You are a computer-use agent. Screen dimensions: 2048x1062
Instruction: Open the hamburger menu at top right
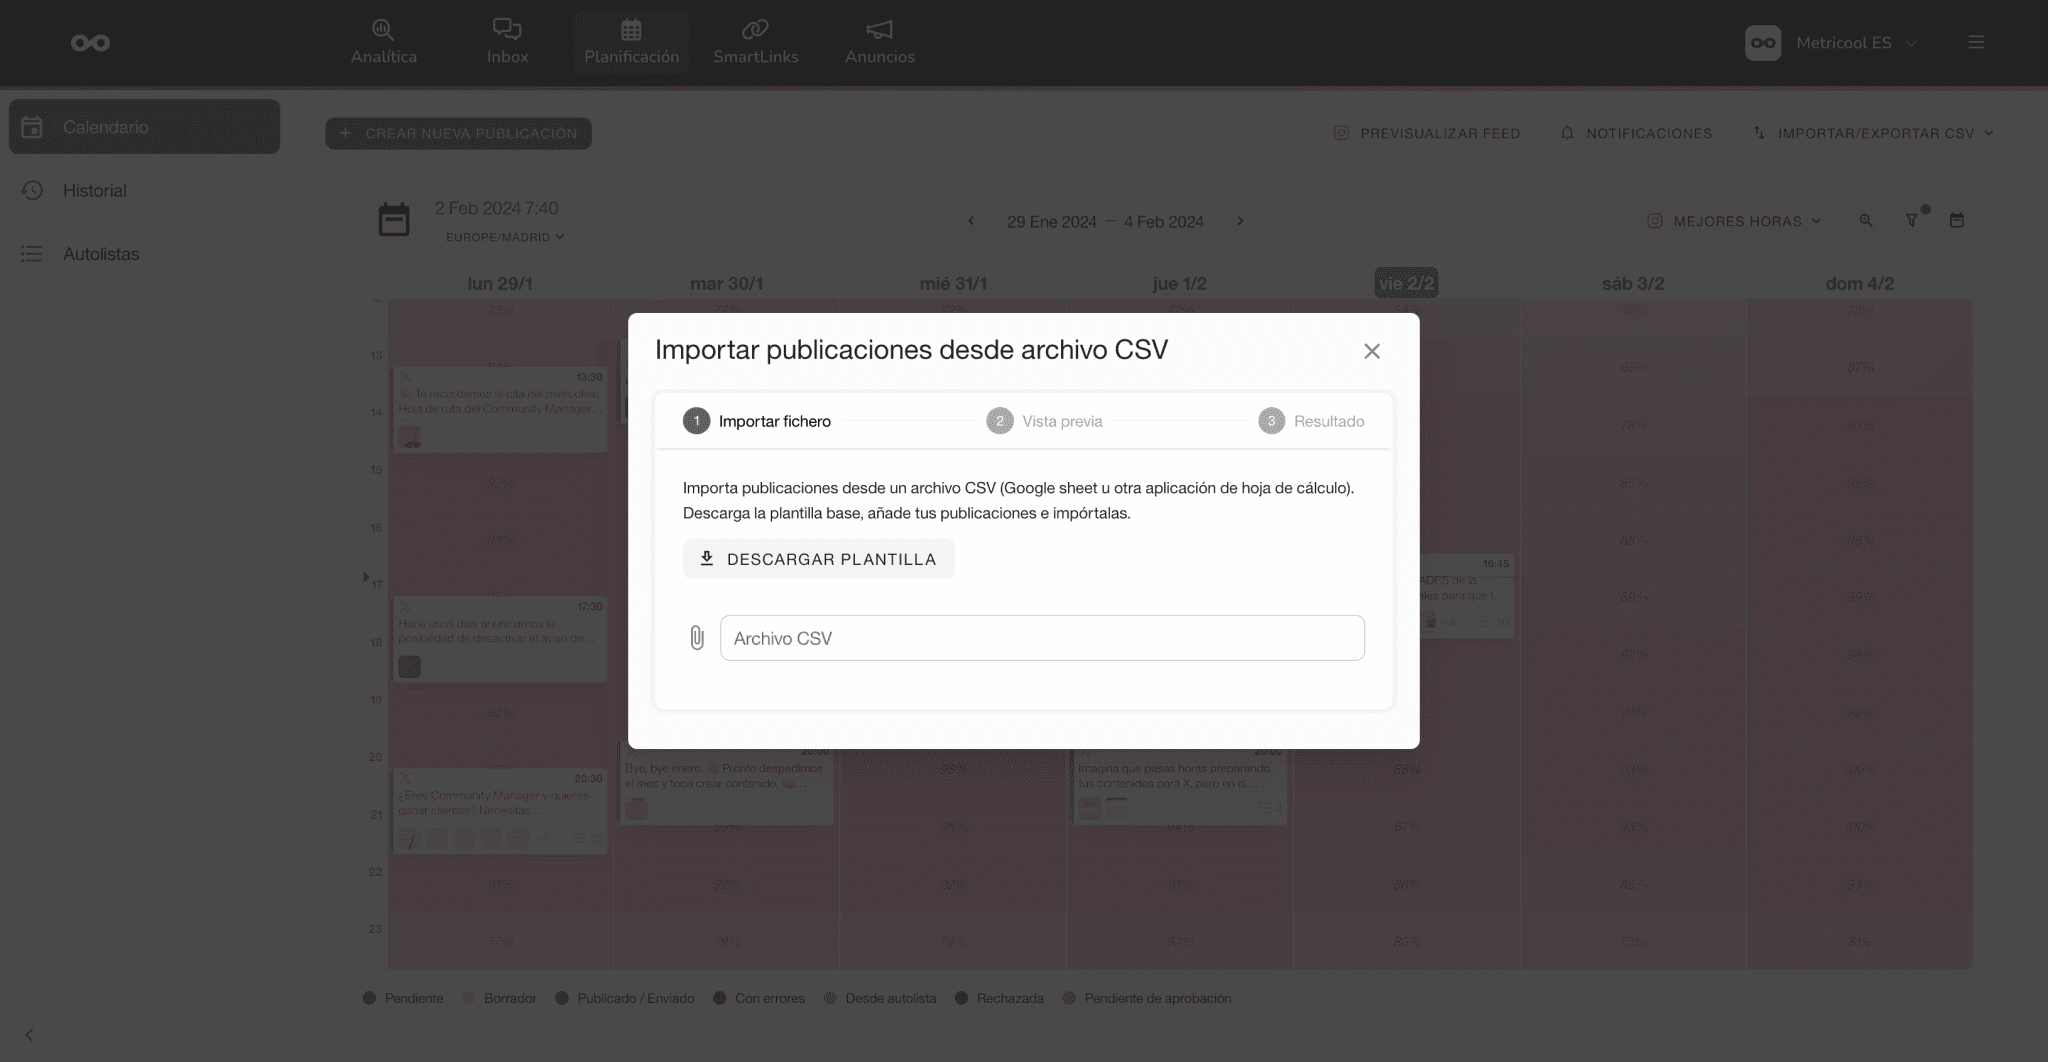[1976, 42]
